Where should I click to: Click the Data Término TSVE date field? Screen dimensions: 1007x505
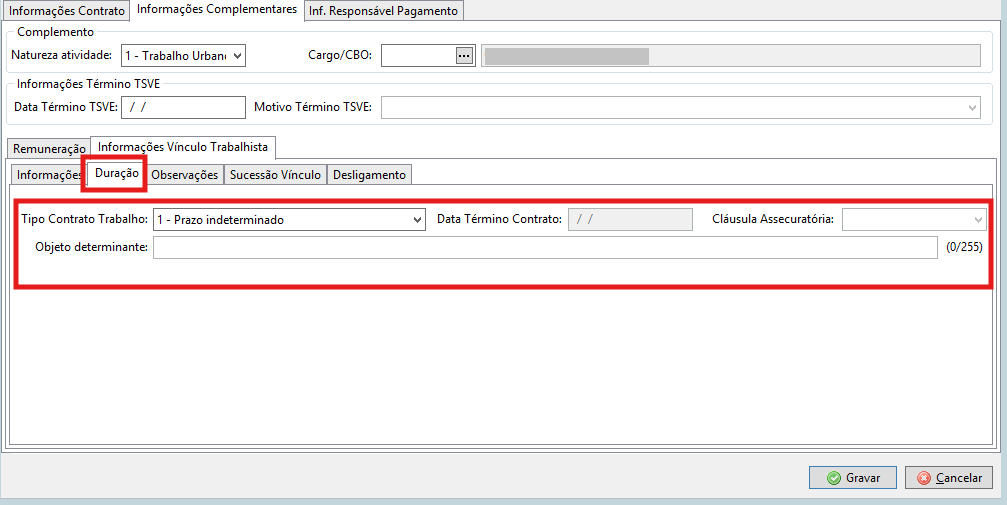point(183,107)
